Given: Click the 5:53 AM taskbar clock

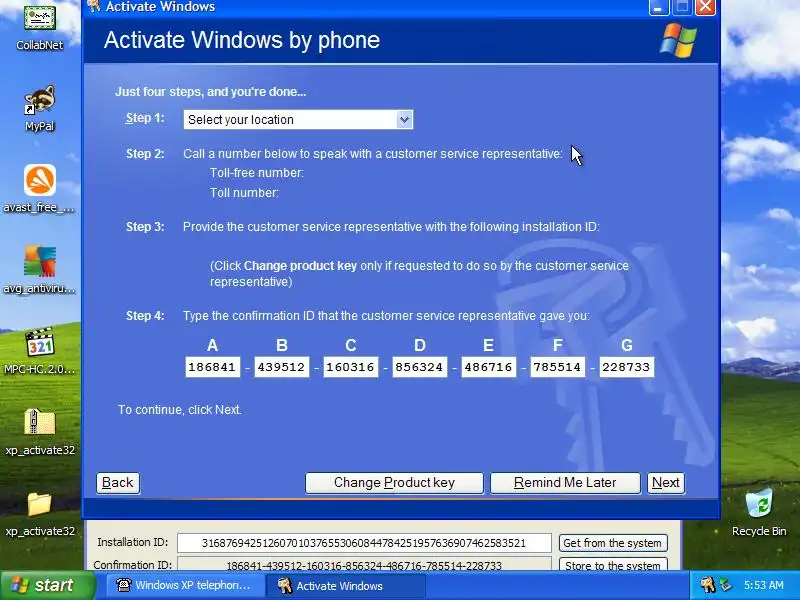Looking at the screenshot, I should (x=764, y=585).
